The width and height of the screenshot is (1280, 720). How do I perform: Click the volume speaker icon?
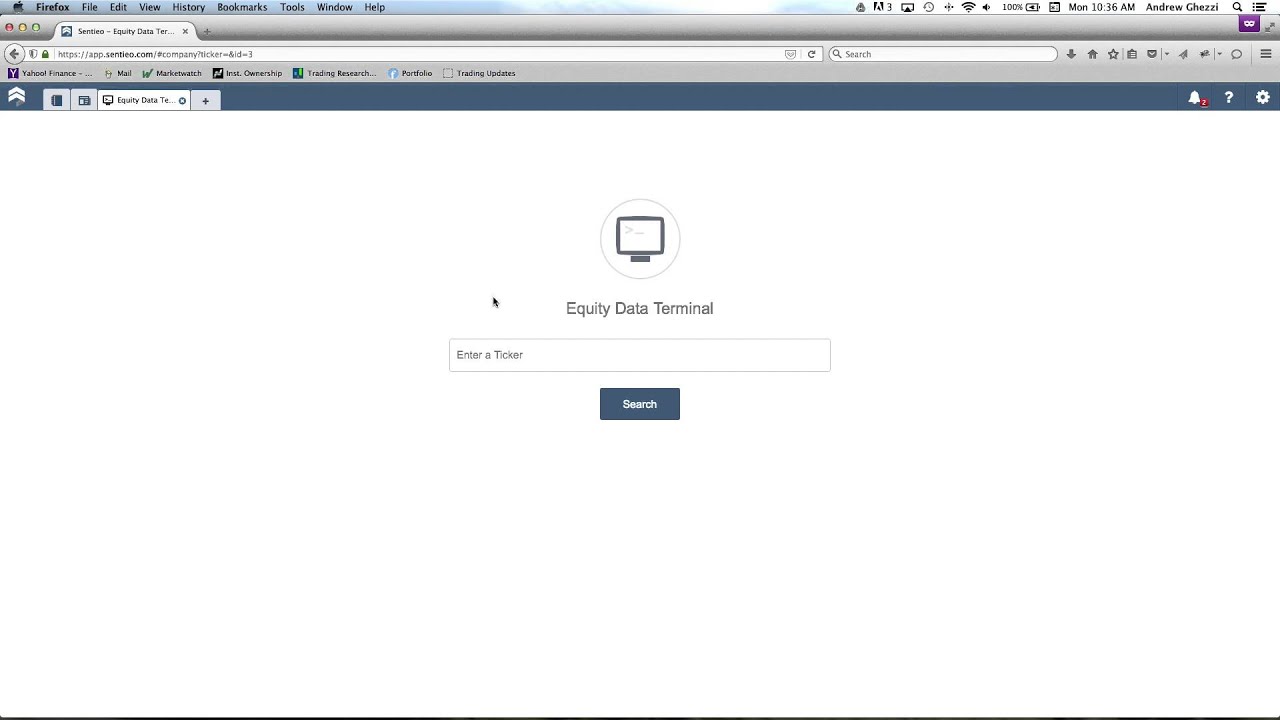[x=987, y=7]
